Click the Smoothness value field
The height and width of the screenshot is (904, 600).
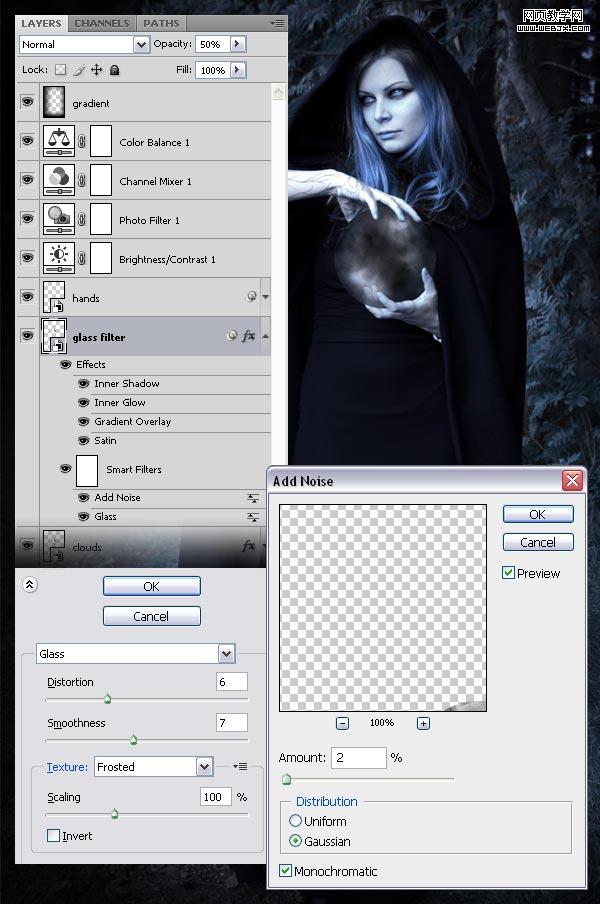tap(232, 722)
